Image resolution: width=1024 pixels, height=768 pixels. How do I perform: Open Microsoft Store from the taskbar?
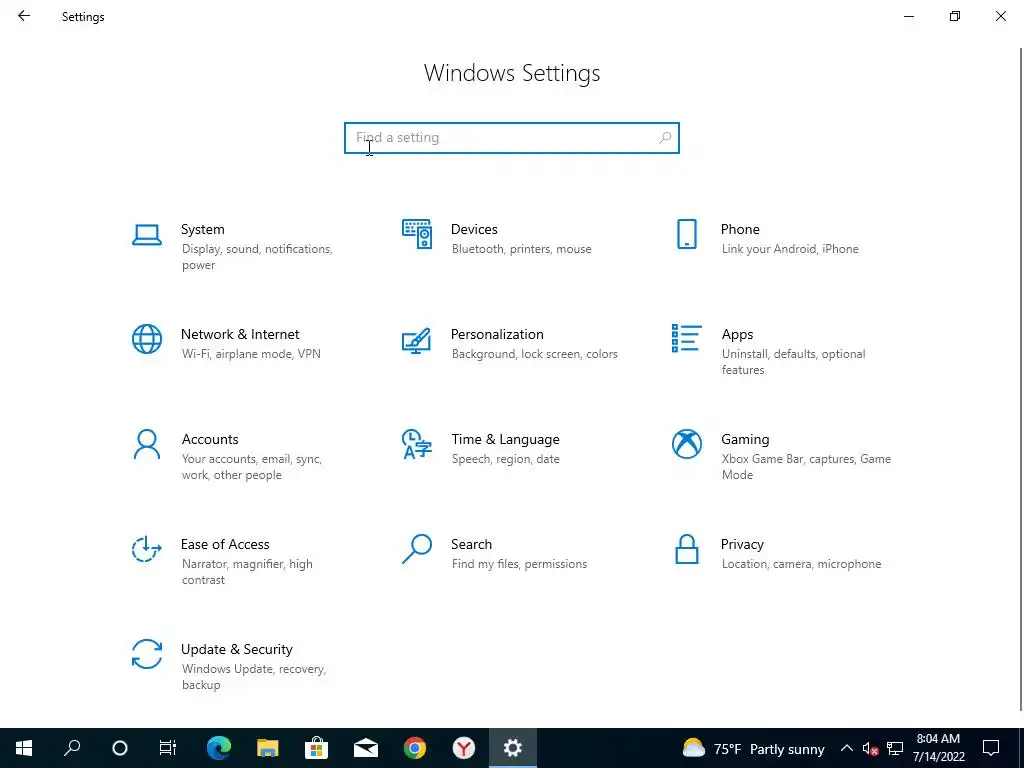coord(317,748)
